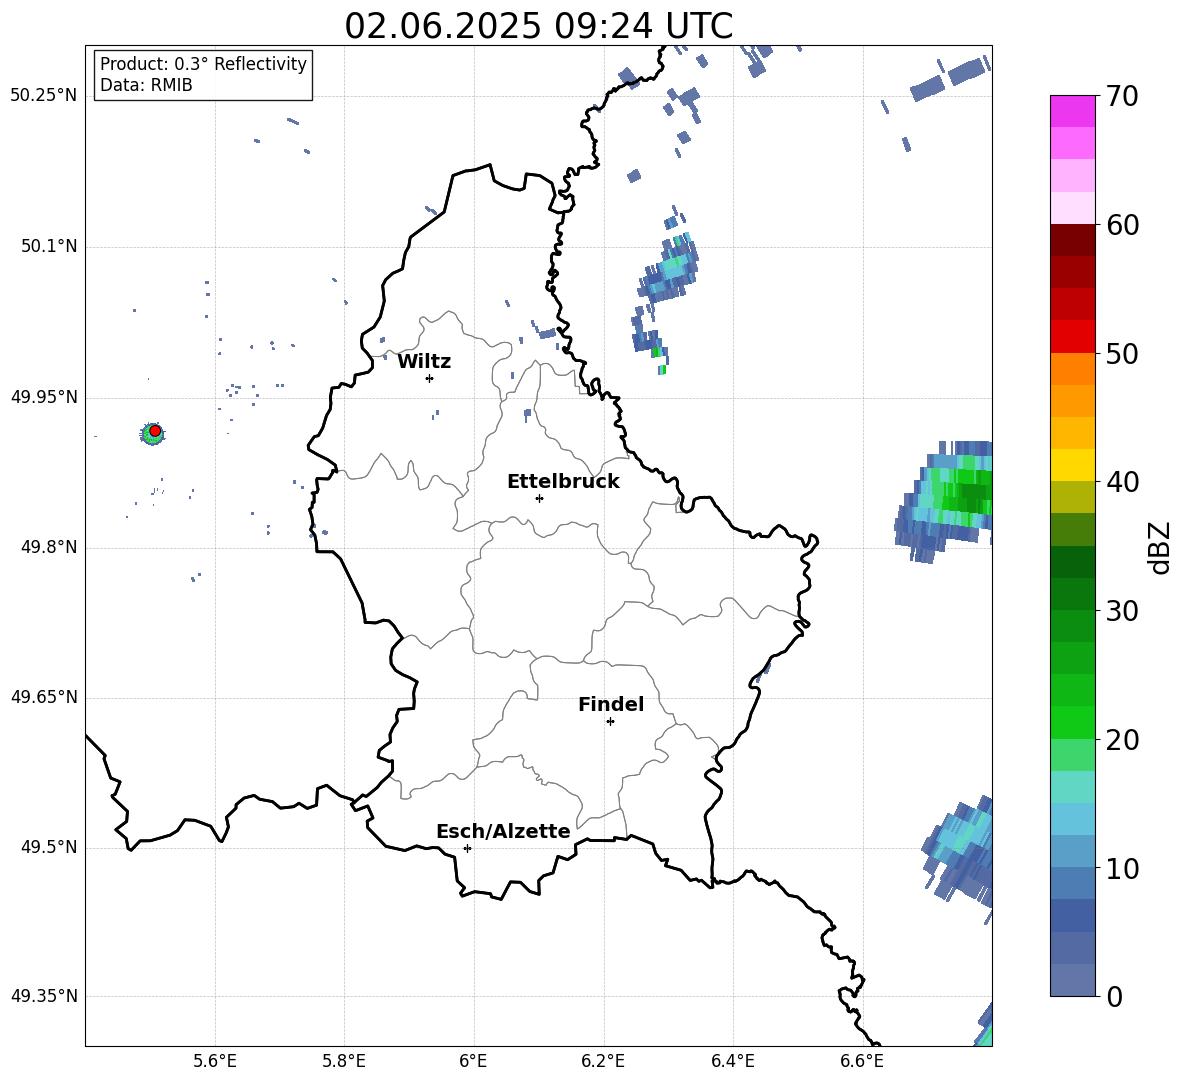Pick the dark green swatch just above 30 dBZ
The height and width of the screenshot is (1081, 1184).
point(1072,594)
